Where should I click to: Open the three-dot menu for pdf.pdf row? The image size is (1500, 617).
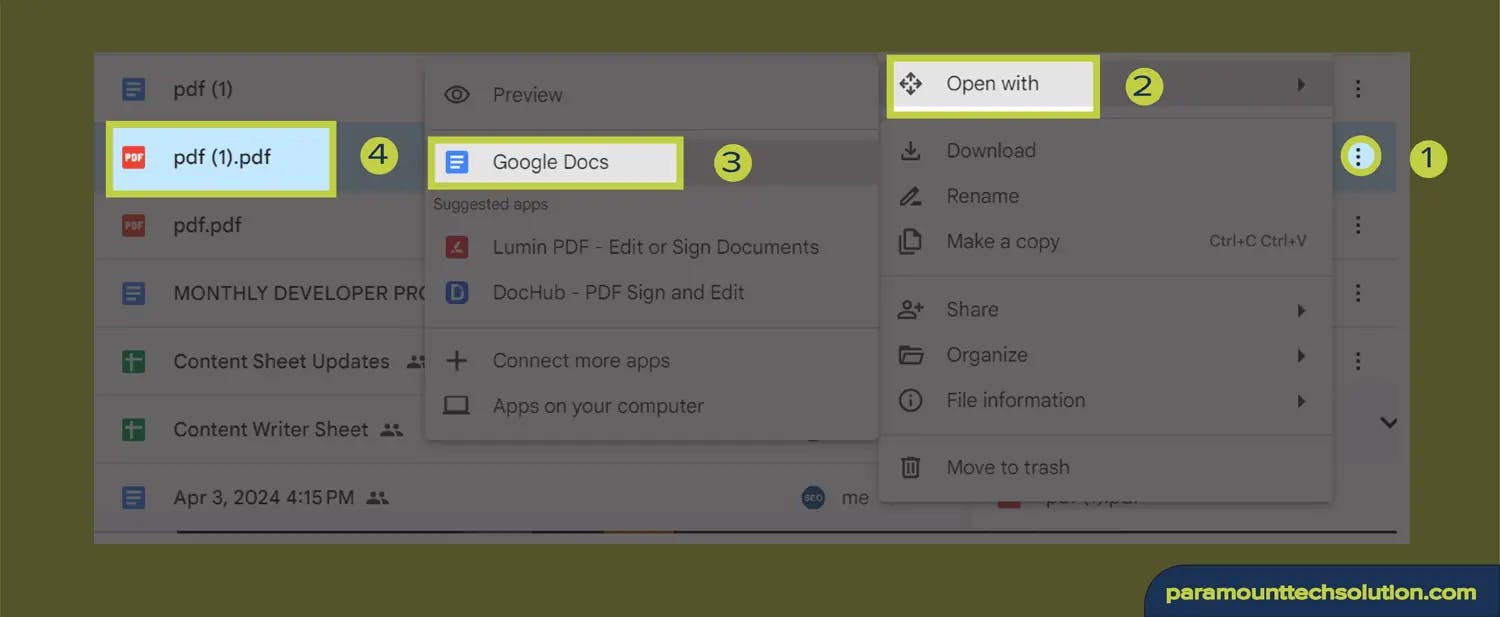pos(1358,225)
